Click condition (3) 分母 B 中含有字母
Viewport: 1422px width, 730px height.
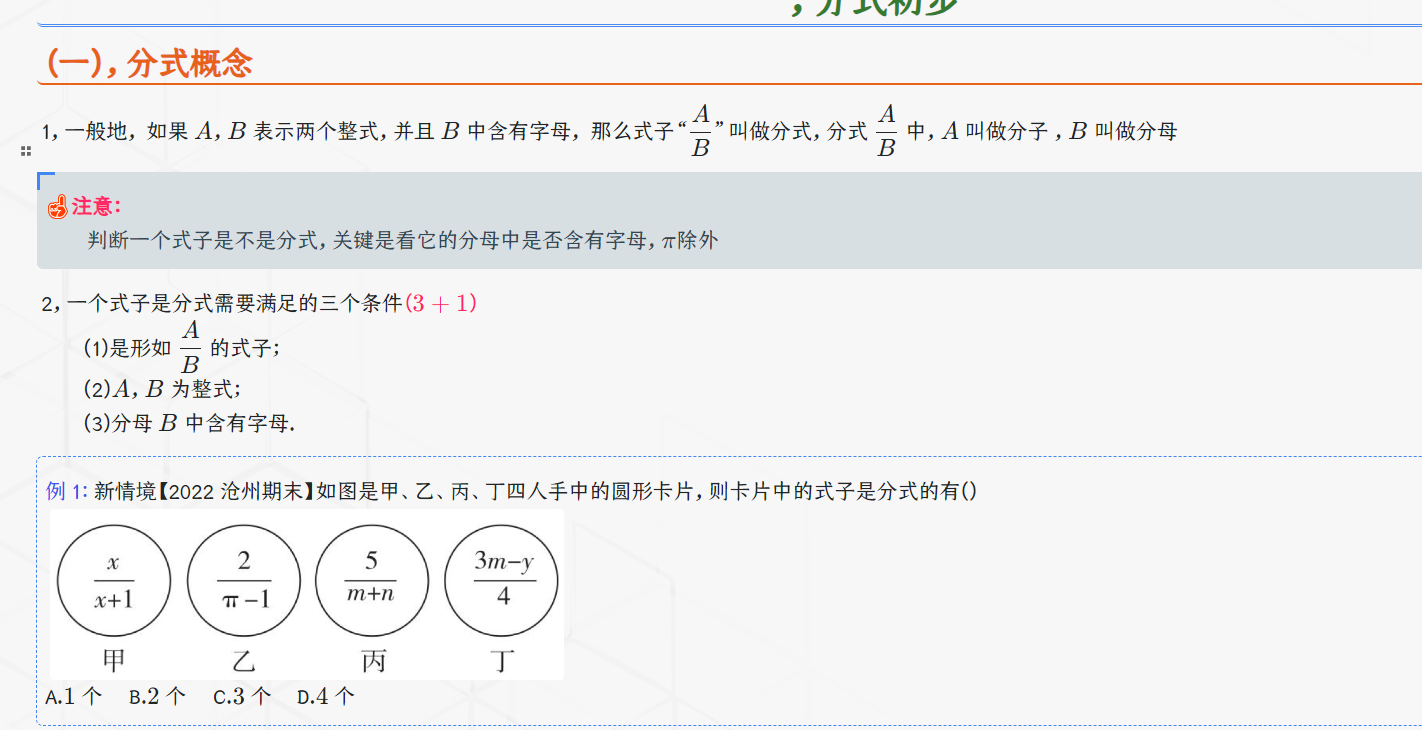[x=185, y=422]
